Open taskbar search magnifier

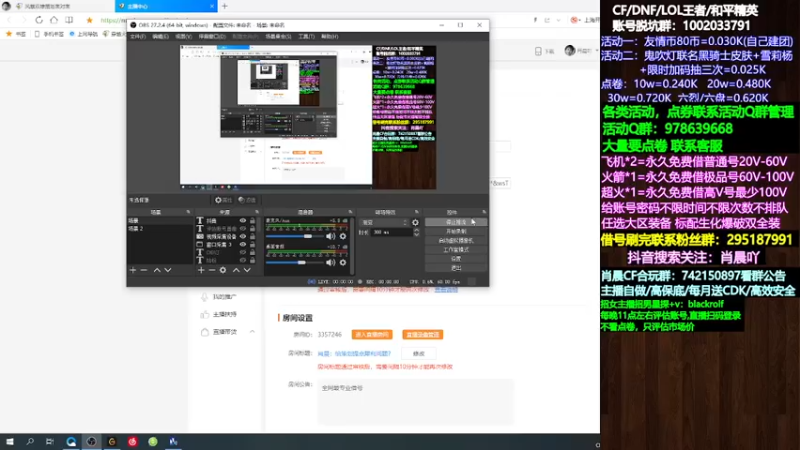[x=30, y=441]
